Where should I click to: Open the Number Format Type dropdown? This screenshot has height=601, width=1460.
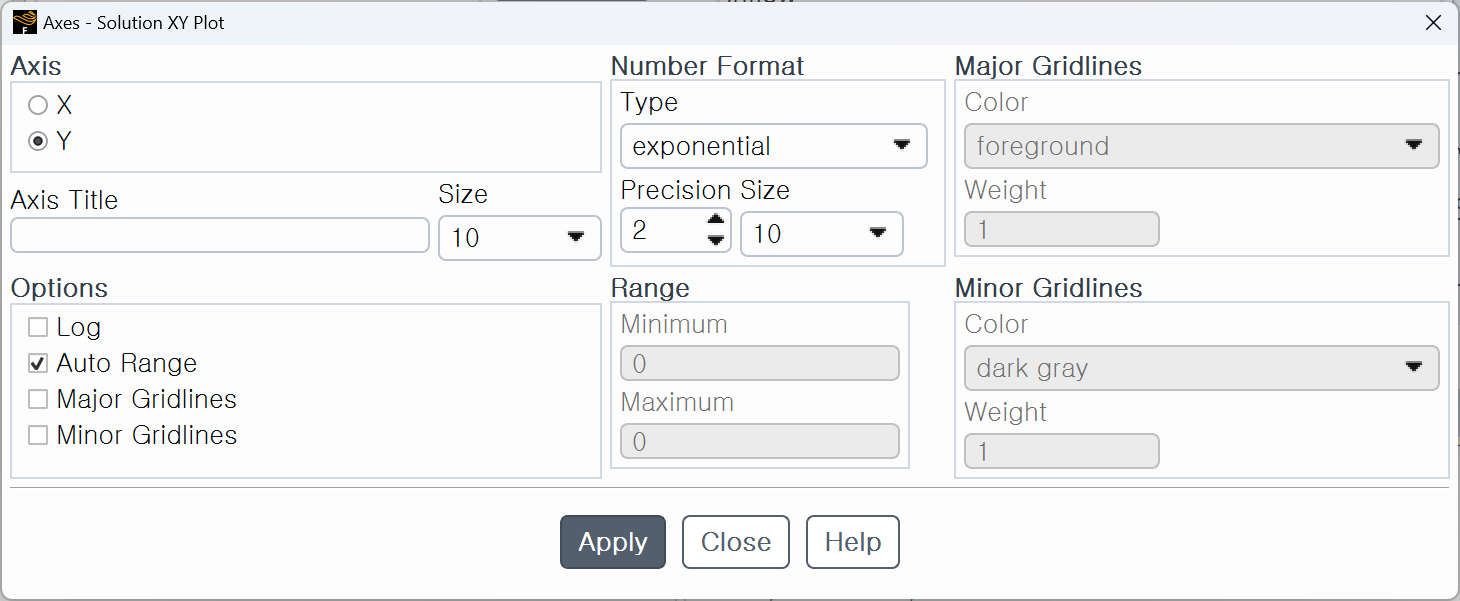coord(774,146)
